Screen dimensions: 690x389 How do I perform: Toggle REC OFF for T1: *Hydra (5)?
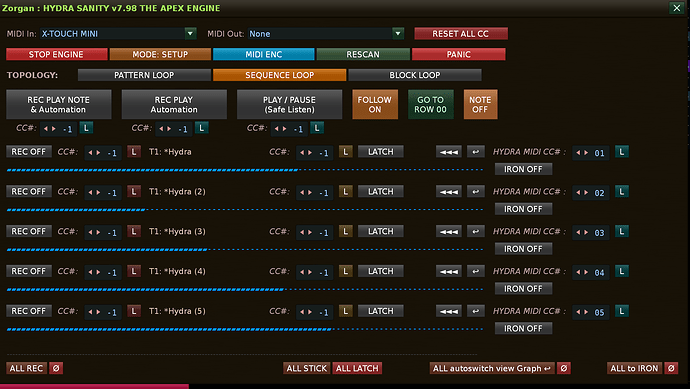[29, 311]
